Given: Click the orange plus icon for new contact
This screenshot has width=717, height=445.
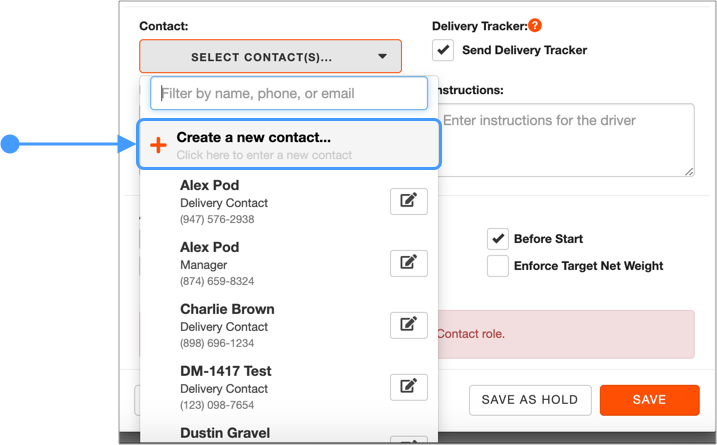Looking at the screenshot, I should tap(158, 145).
